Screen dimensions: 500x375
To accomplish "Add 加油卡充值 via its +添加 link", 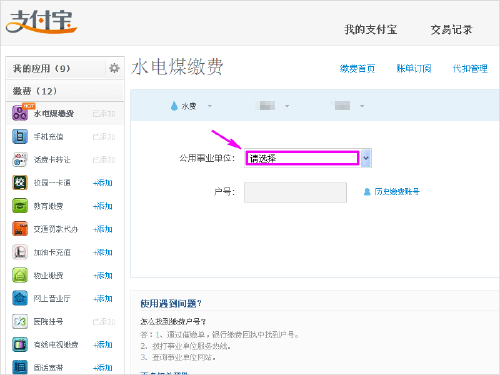I will pos(103,252).
